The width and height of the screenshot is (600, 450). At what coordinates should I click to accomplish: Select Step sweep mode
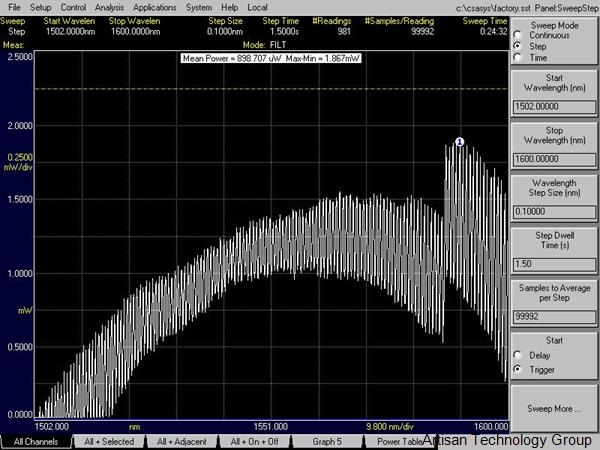516,46
